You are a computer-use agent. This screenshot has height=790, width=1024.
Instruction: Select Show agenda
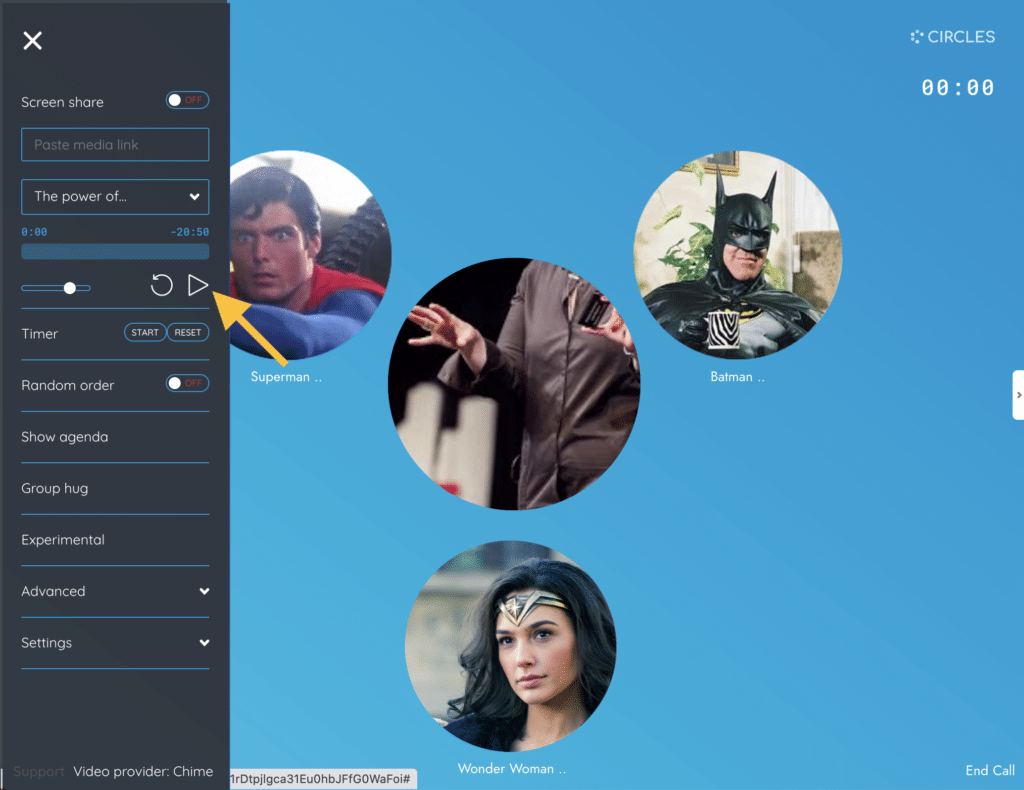click(x=65, y=437)
